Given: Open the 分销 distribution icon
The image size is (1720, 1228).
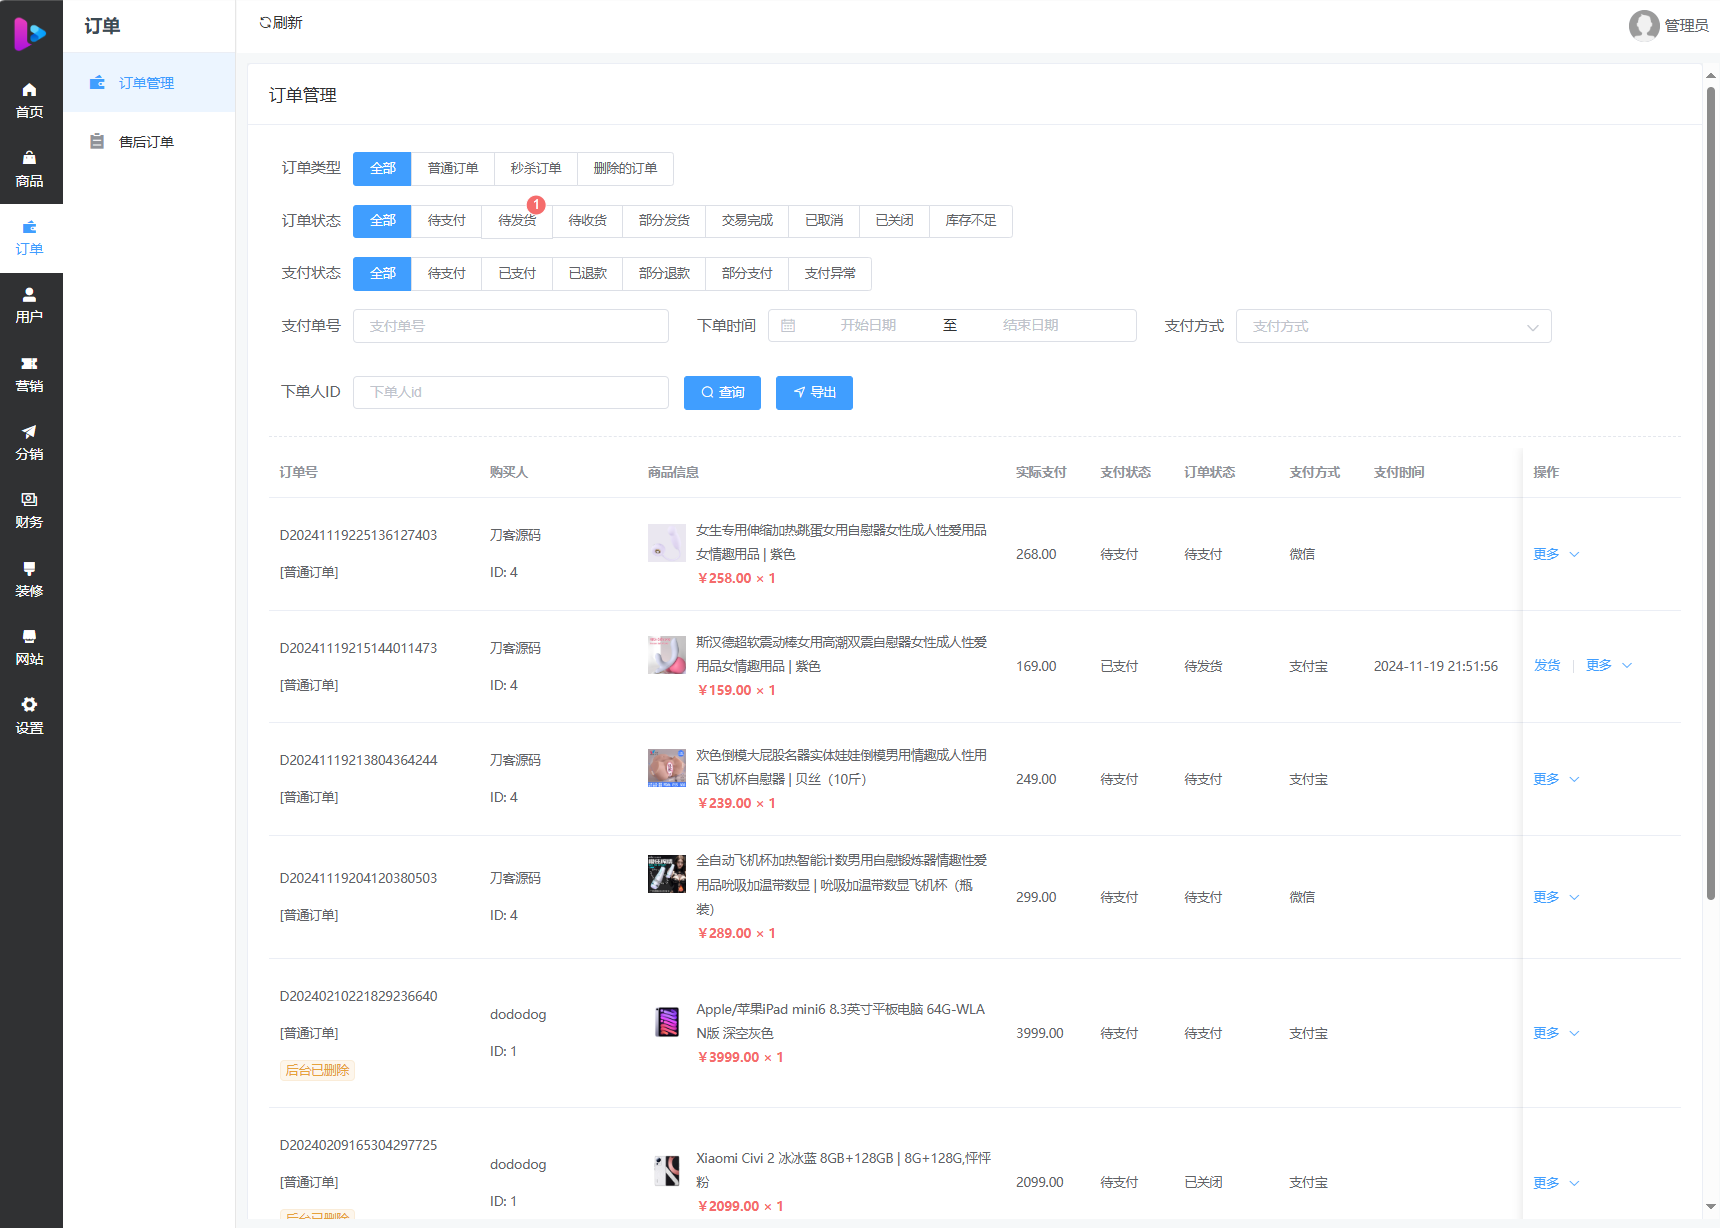Looking at the screenshot, I should point(30,432).
